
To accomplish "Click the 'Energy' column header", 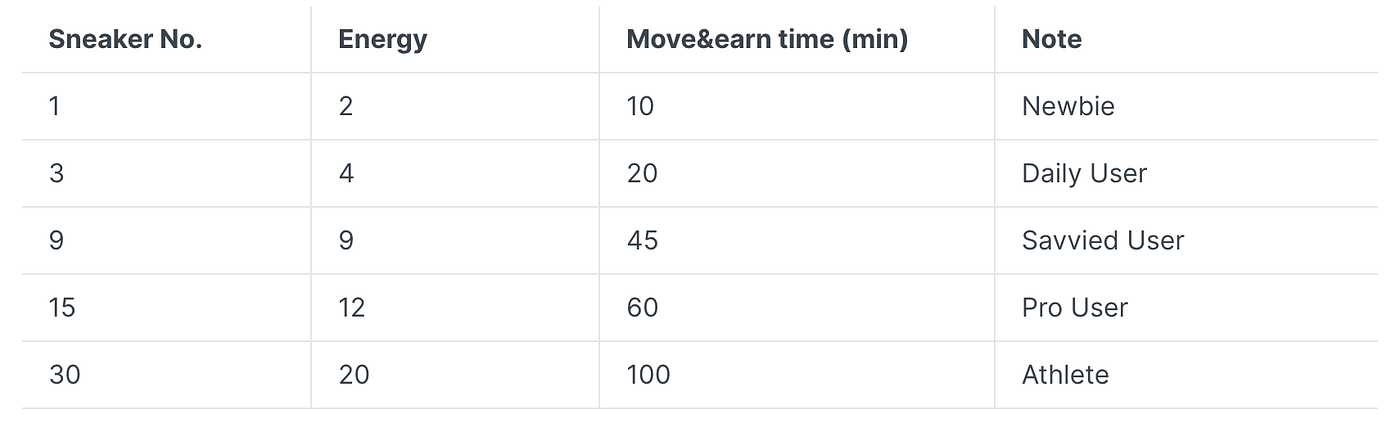I will tap(383, 40).
